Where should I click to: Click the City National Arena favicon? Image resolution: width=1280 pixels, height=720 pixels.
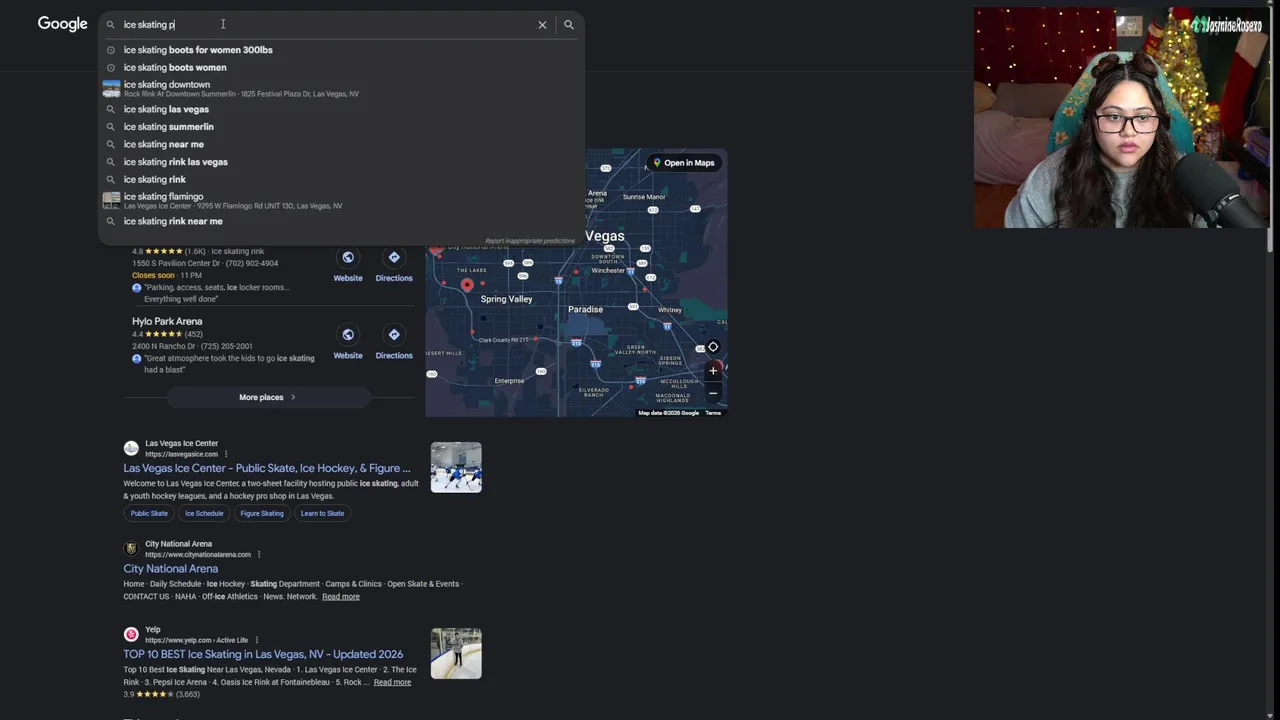(x=131, y=549)
